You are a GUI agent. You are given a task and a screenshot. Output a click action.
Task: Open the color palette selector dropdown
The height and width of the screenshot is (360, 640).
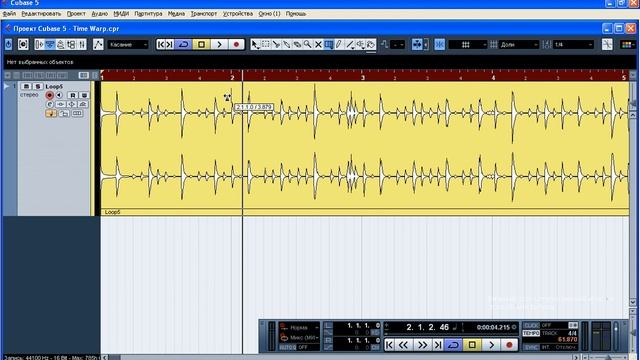627,44
